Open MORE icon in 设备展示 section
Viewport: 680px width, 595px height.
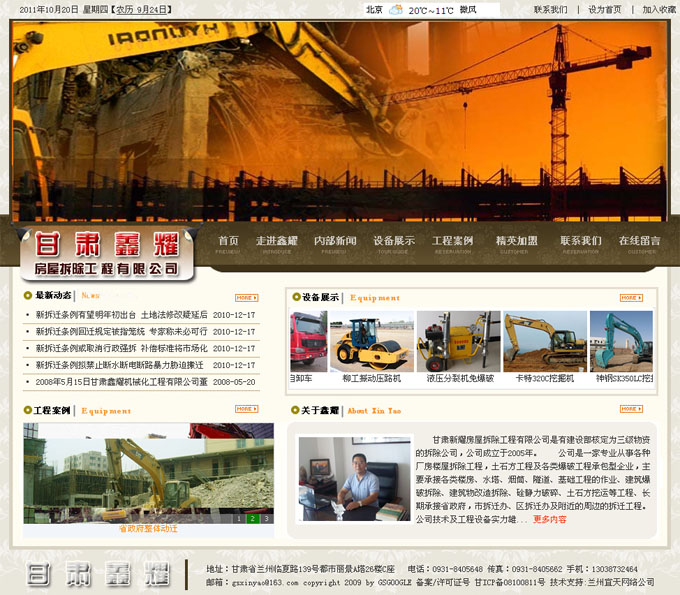pyautogui.click(x=630, y=297)
